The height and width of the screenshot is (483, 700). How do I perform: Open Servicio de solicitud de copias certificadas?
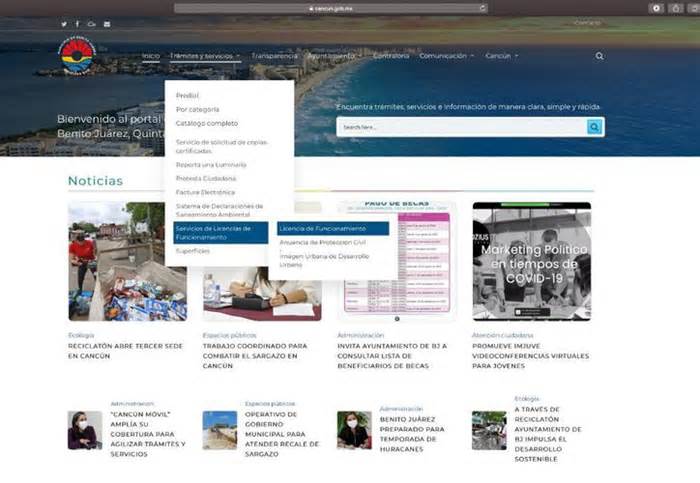tap(221, 146)
